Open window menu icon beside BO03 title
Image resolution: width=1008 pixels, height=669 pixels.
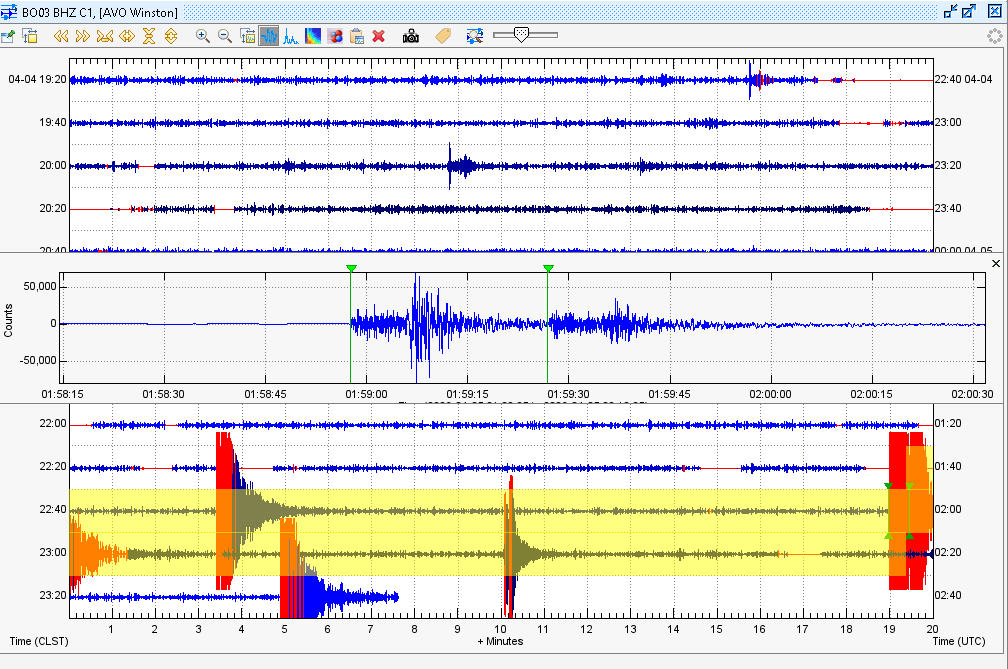[x=9, y=12]
